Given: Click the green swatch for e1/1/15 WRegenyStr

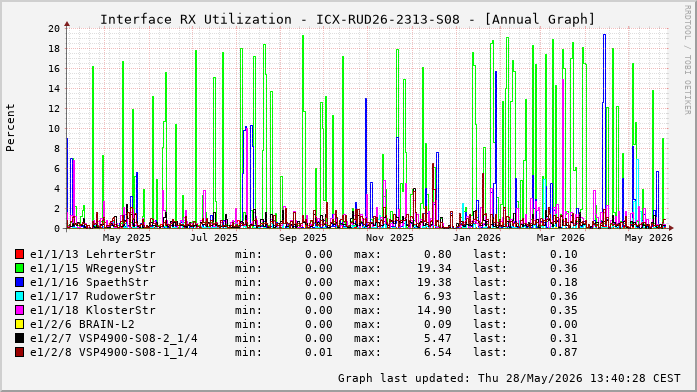Looking at the screenshot, I should point(19,268).
